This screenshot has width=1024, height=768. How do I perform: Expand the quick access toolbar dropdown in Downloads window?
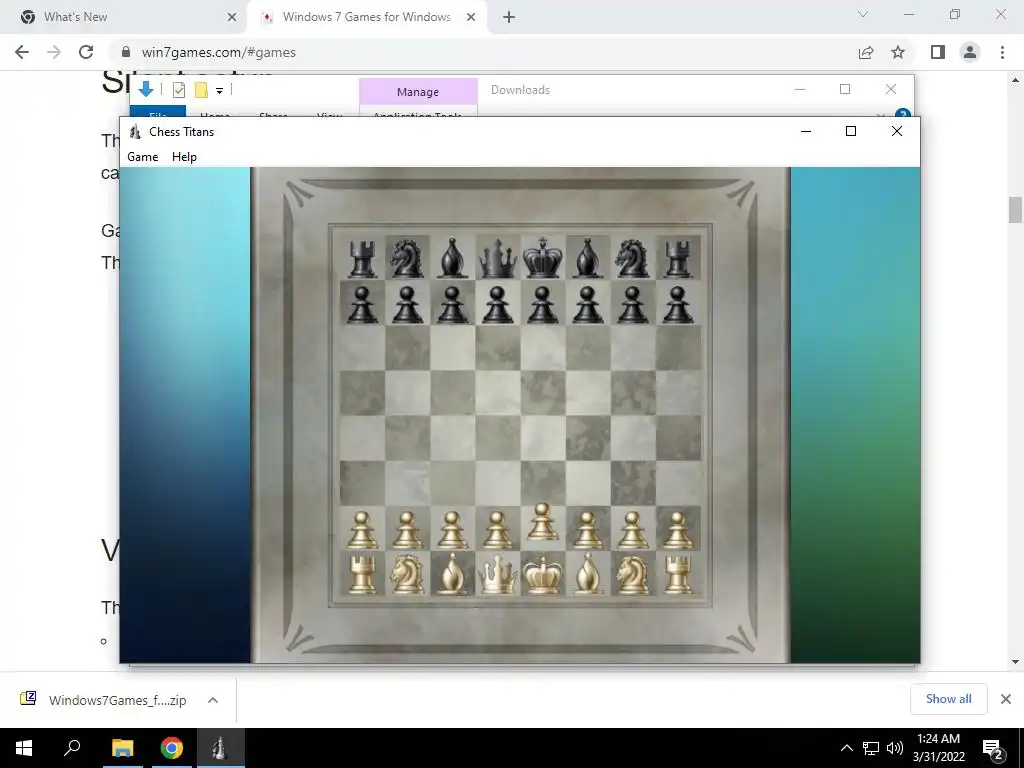coord(219,91)
